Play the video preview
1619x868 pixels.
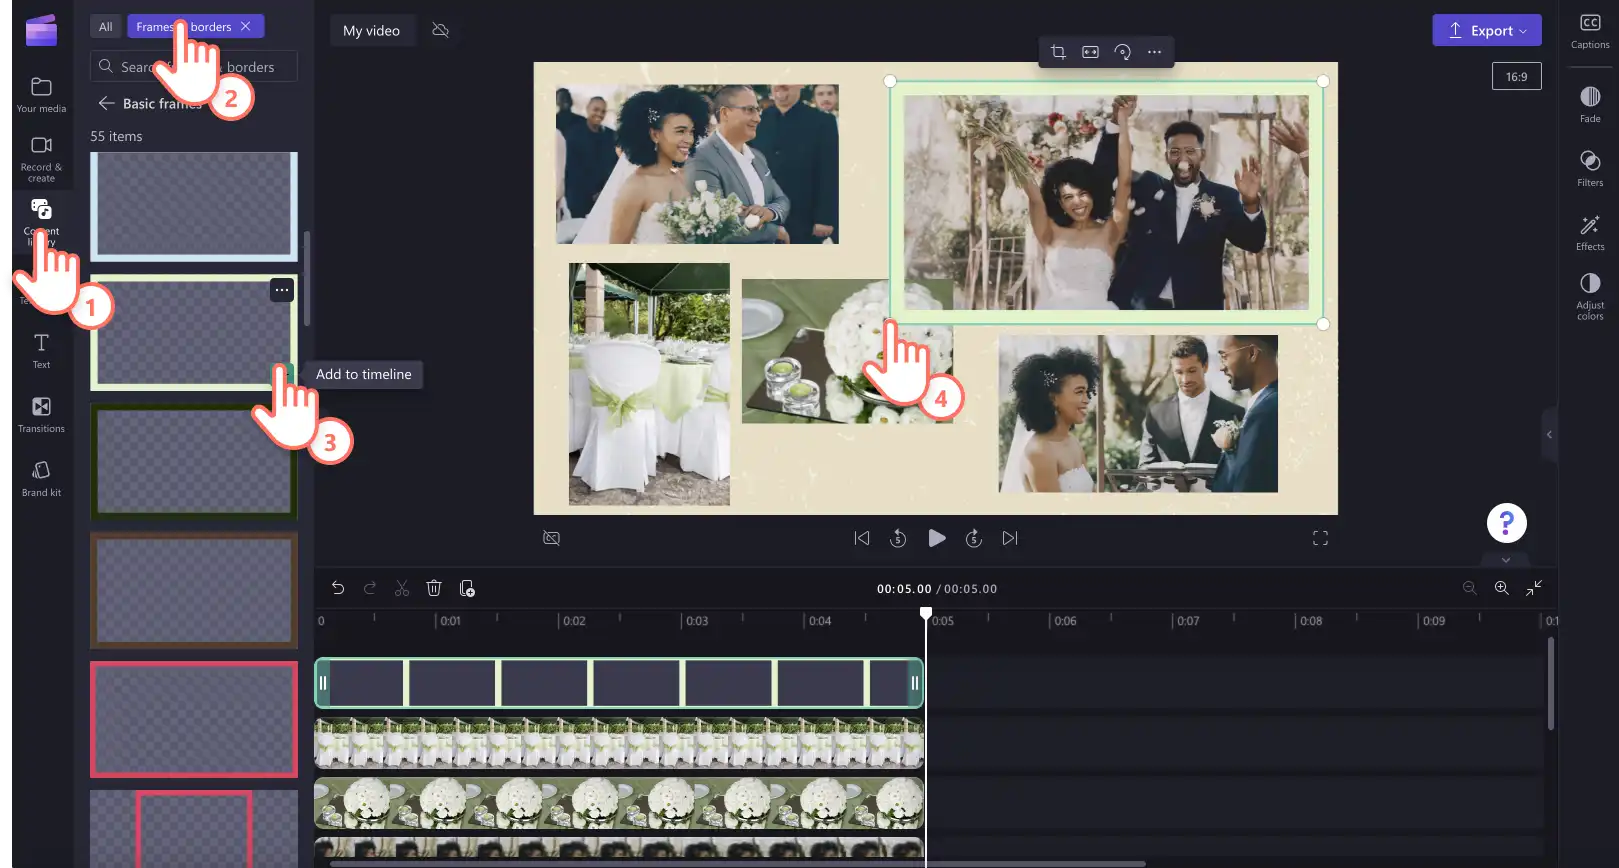(x=936, y=538)
